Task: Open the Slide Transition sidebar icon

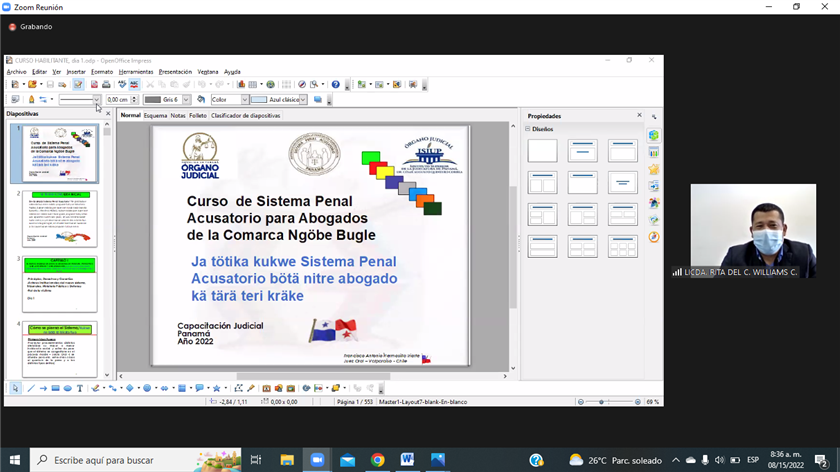Action: click(x=654, y=186)
